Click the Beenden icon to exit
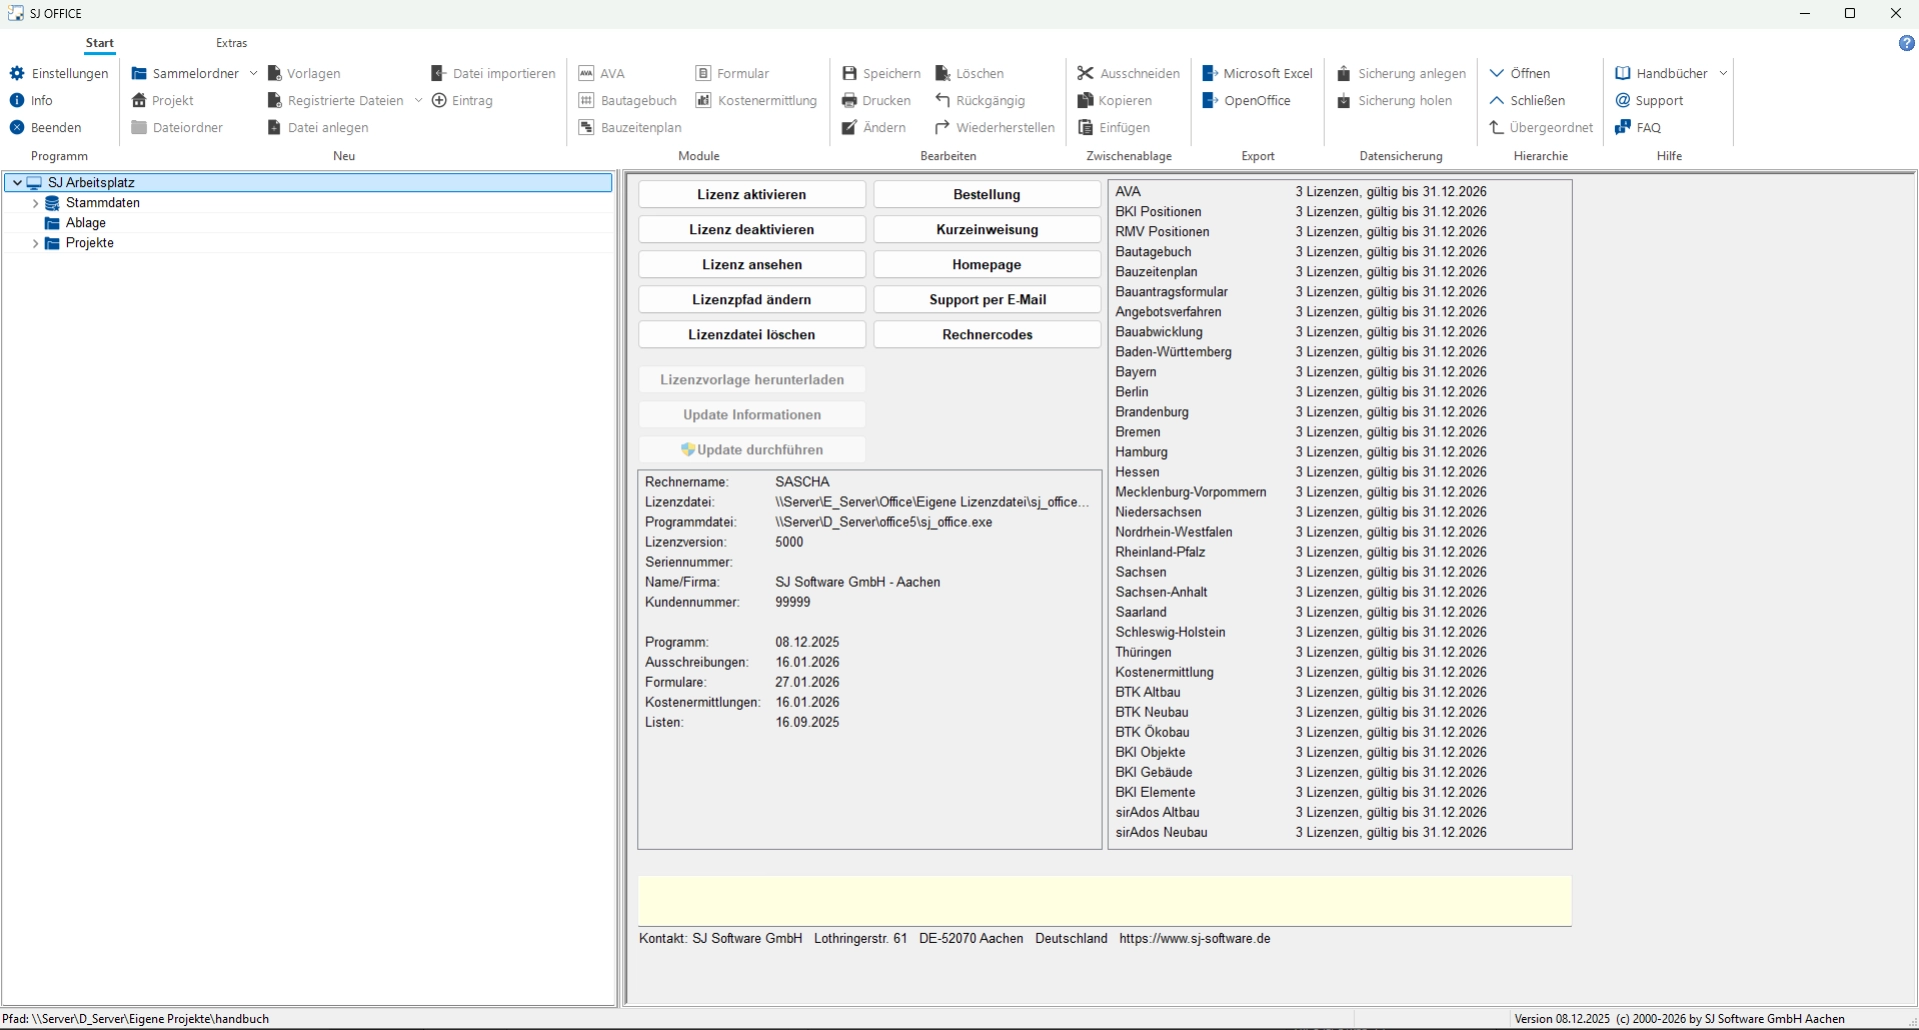1919x1030 pixels. pyautogui.click(x=17, y=128)
